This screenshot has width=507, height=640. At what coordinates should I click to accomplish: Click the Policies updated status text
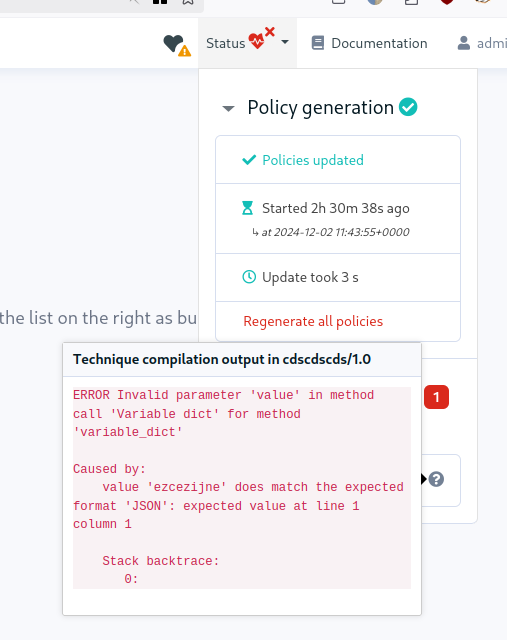(x=313, y=160)
